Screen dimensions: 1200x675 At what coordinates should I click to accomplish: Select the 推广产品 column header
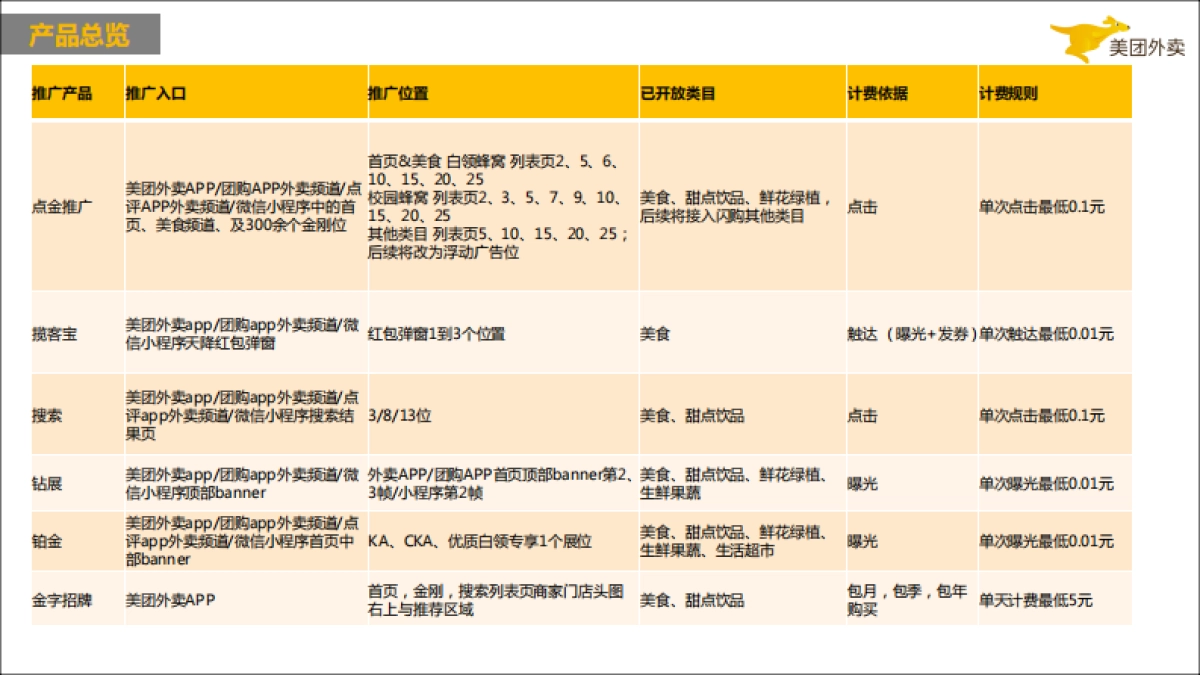[x=62, y=92]
